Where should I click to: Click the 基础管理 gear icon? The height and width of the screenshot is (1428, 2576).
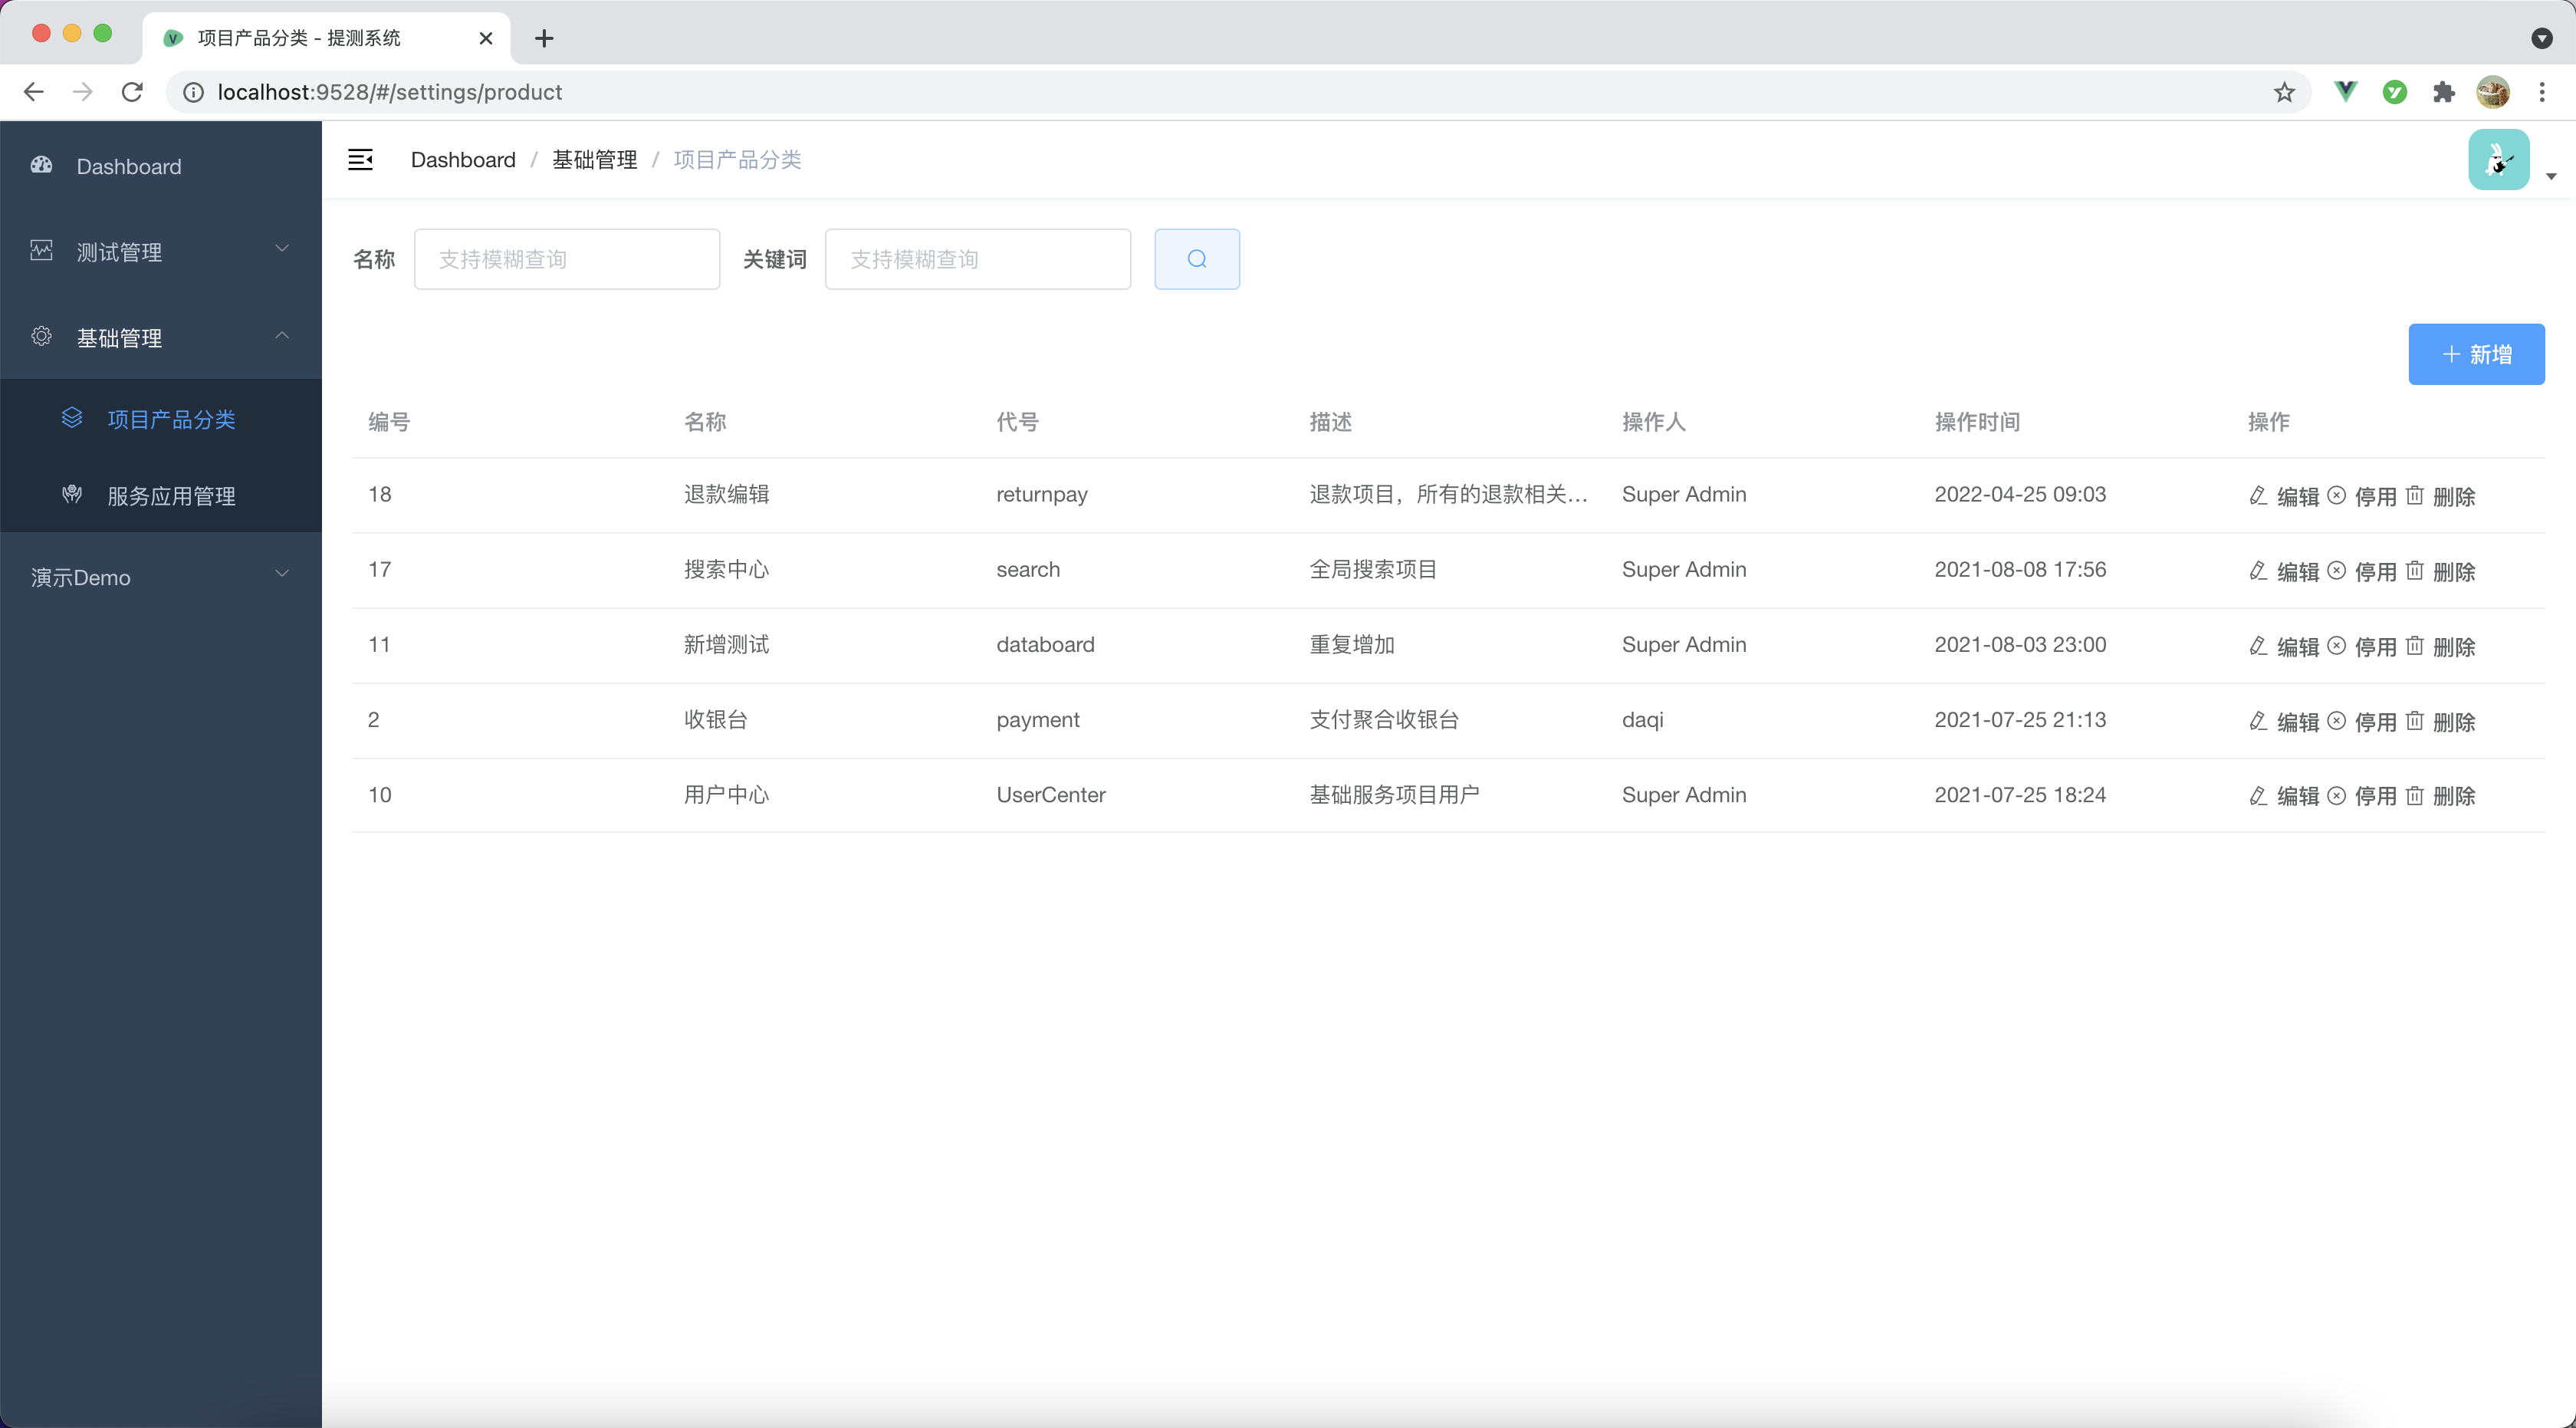tap(42, 336)
